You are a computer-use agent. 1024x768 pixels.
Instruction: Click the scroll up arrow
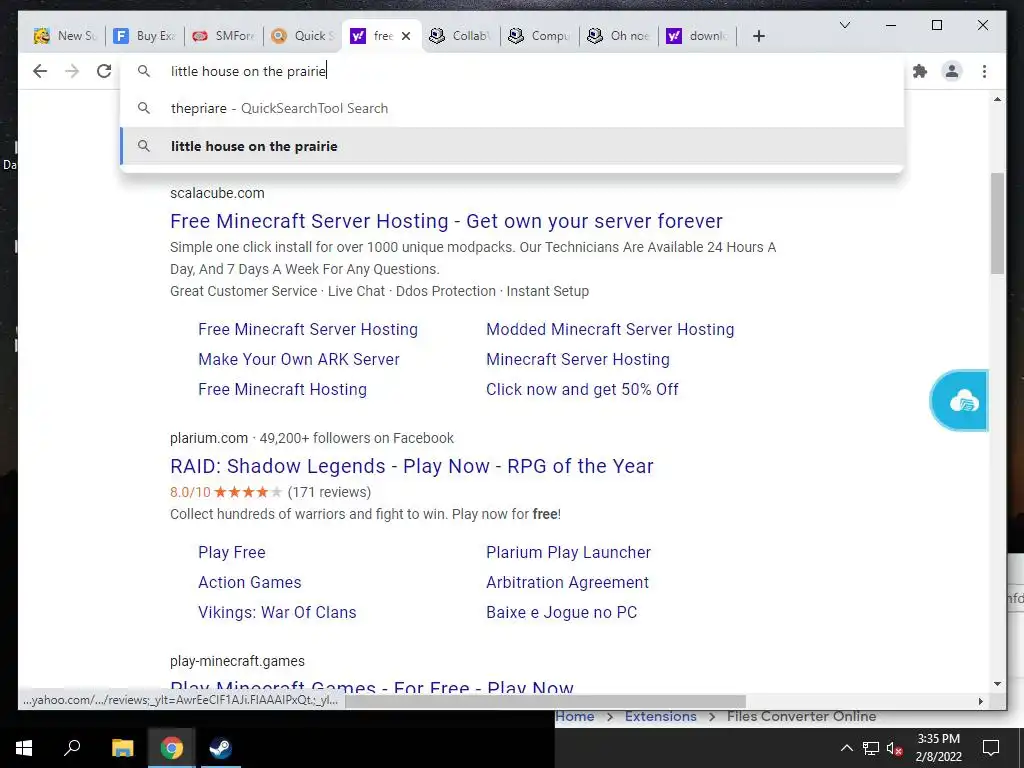click(x=997, y=99)
